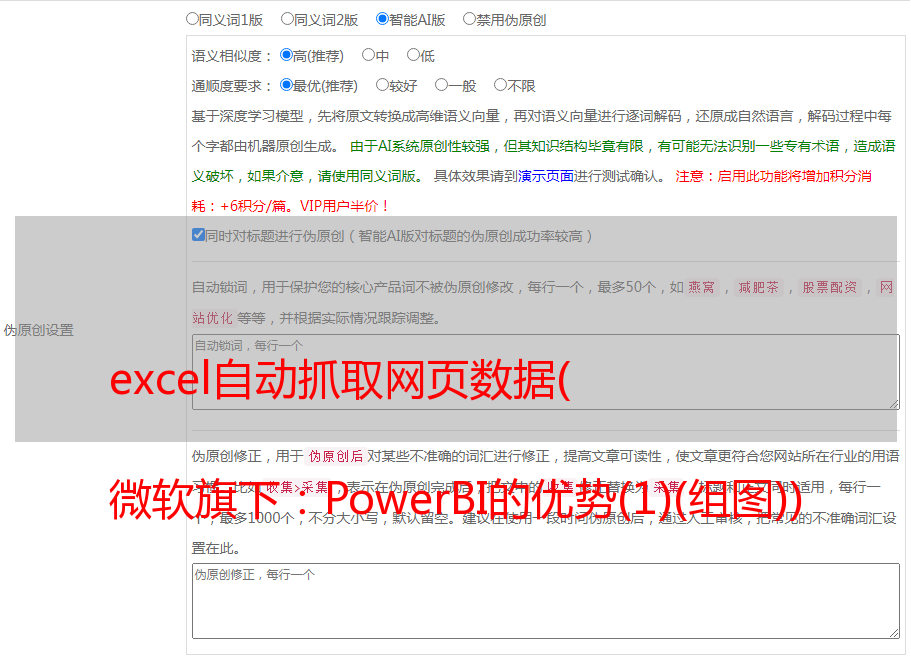Viewport: 911px width, 658px height.
Task: Set 通顺度要求 to 不限
Action: click(x=500, y=85)
